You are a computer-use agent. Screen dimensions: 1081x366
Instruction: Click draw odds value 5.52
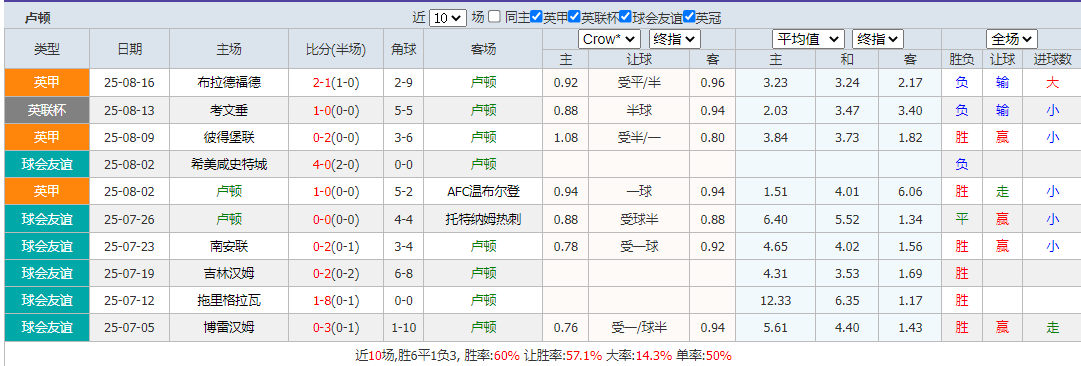(x=846, y=219)
